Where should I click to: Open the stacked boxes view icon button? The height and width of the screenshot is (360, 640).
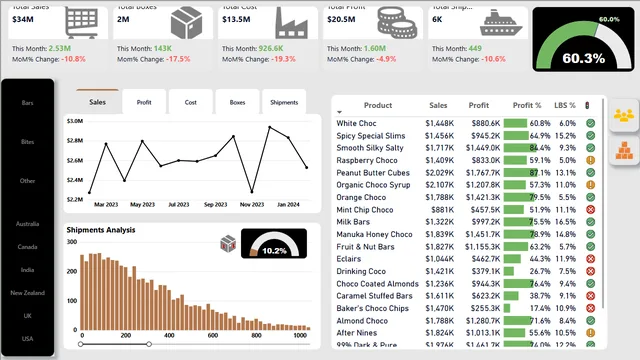[624, 150]
